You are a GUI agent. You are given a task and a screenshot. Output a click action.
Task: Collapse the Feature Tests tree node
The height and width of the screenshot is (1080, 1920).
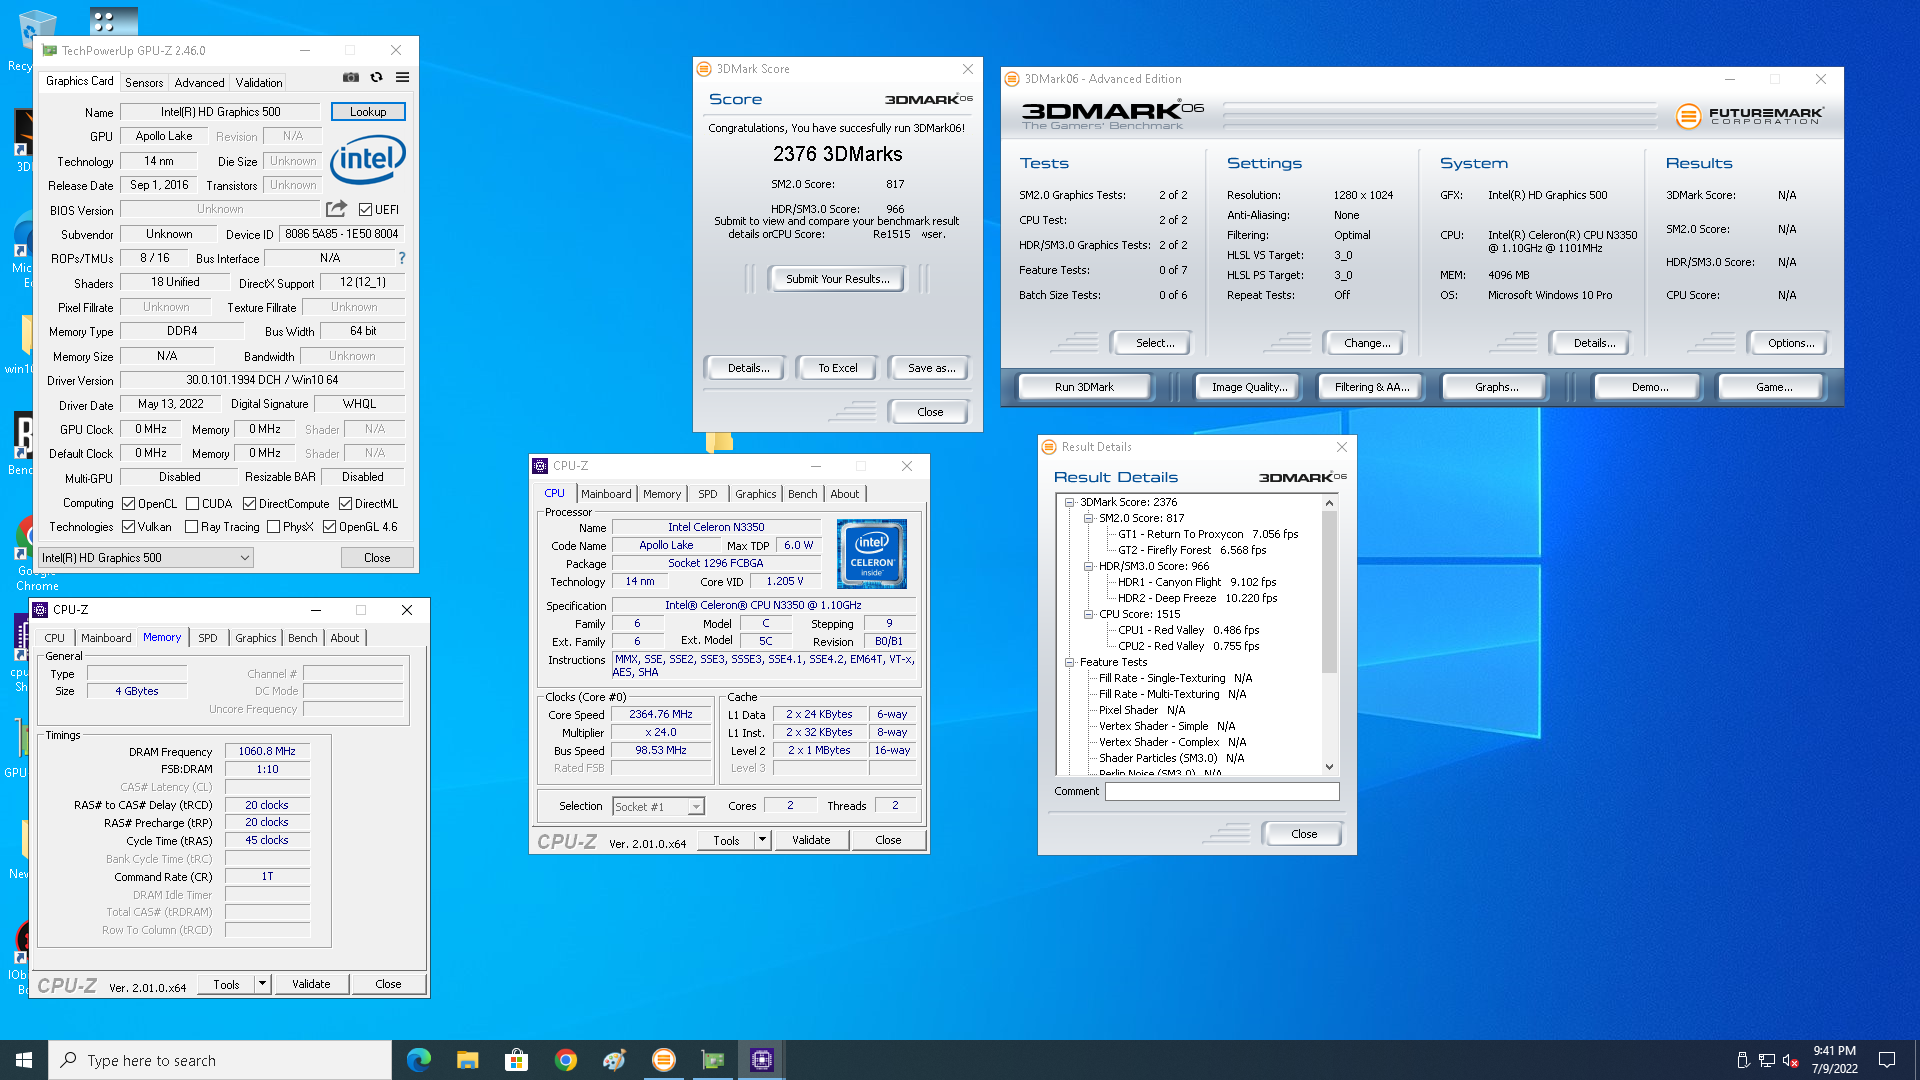pyautogui.click(x=1069, y=662)
